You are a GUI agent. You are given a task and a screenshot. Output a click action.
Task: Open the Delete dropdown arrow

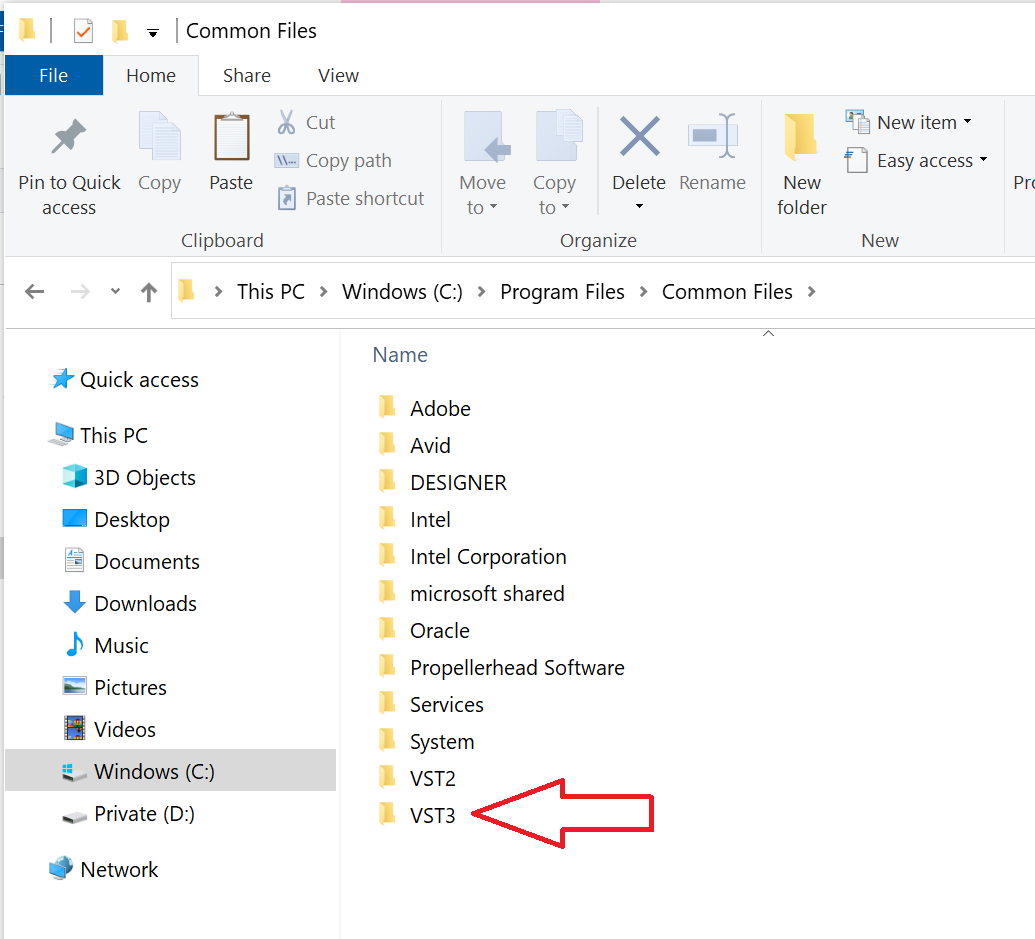[x=639, y=208]
